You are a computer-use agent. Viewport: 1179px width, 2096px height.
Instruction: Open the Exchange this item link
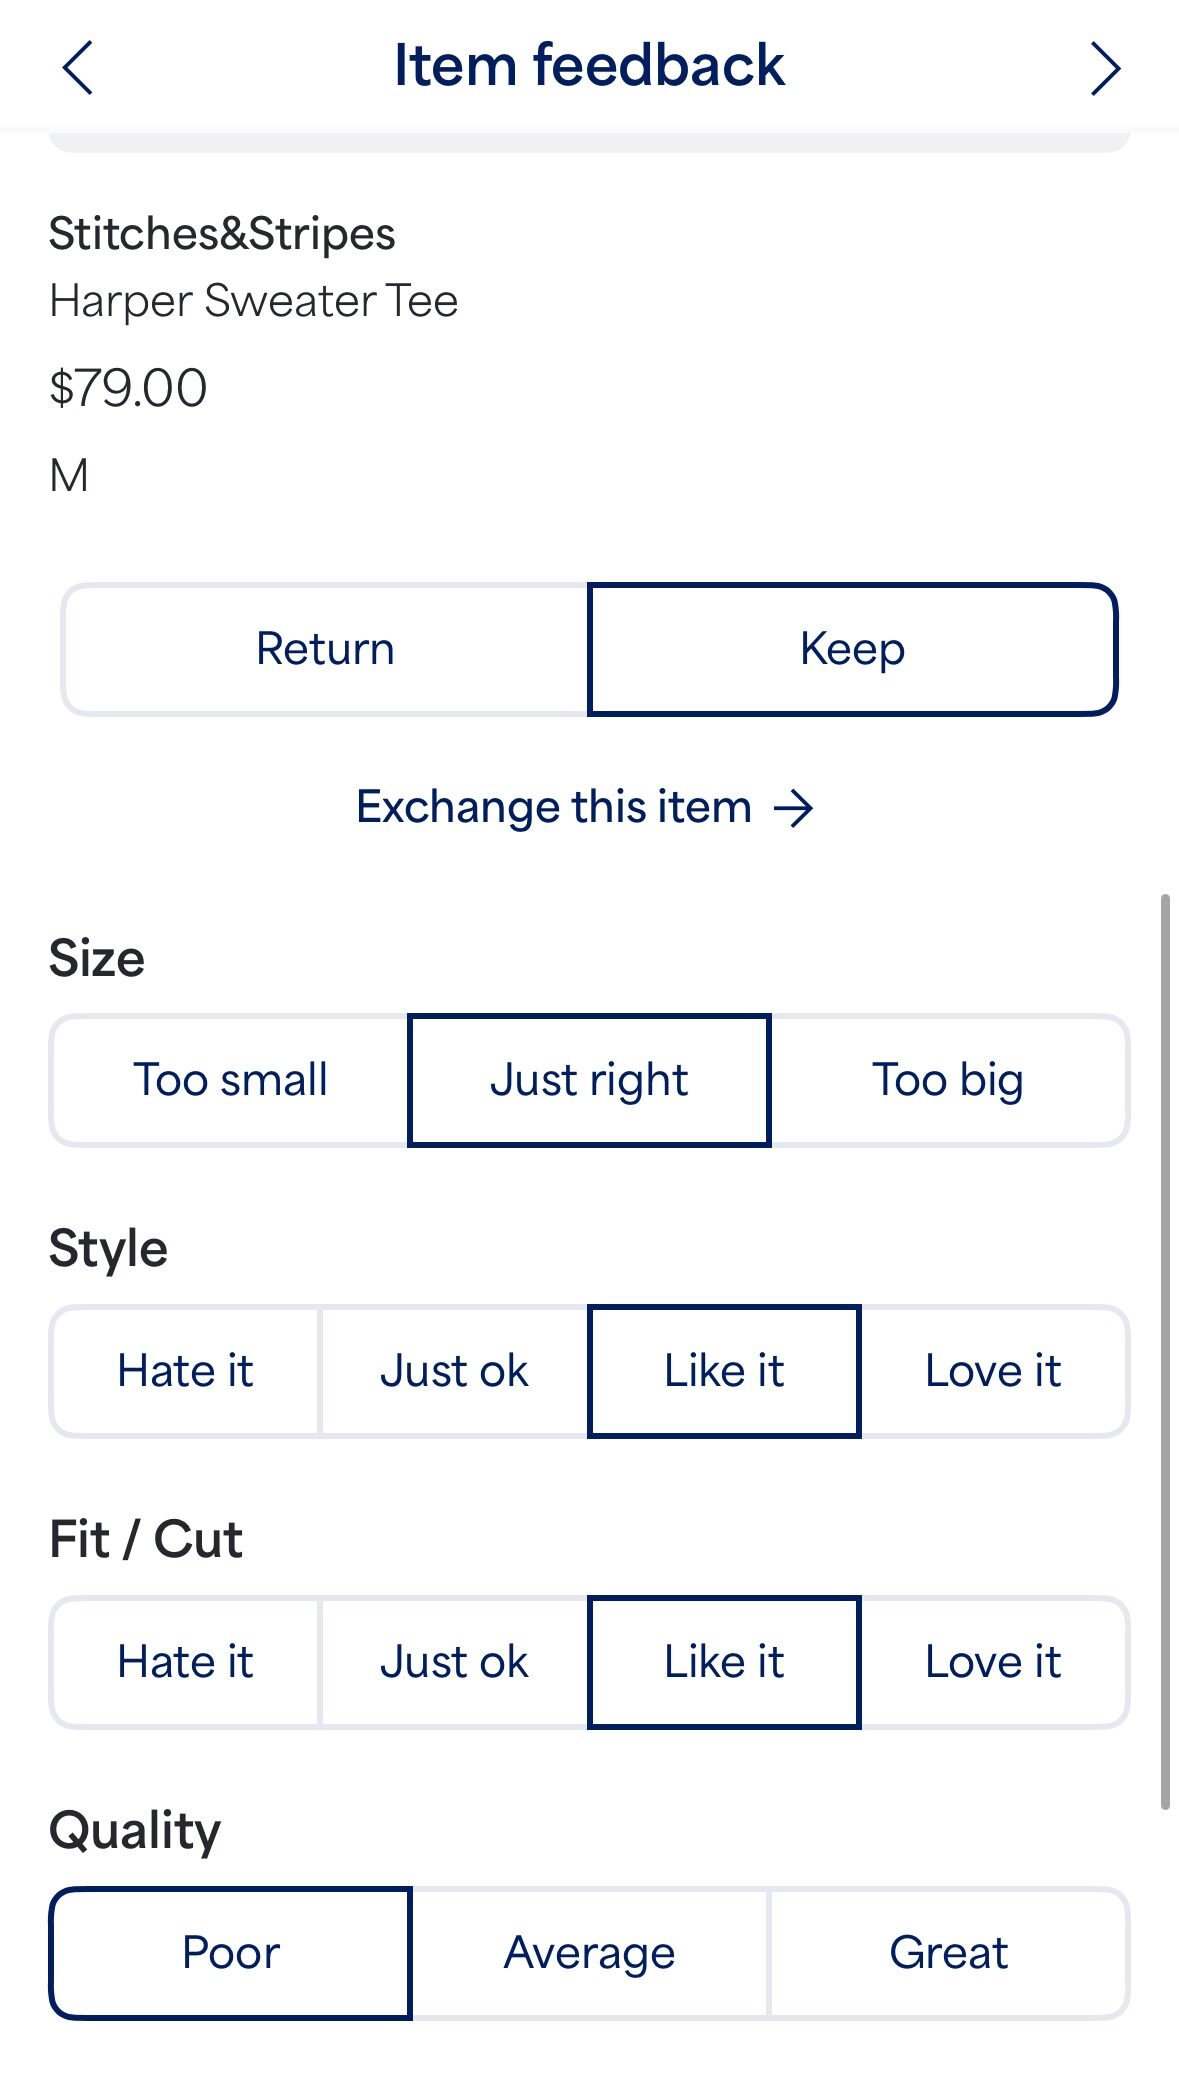(554, 808)
